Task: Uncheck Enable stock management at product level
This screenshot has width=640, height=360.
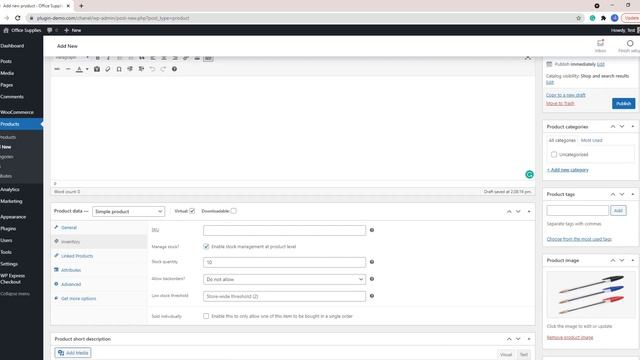Action: 206,247
